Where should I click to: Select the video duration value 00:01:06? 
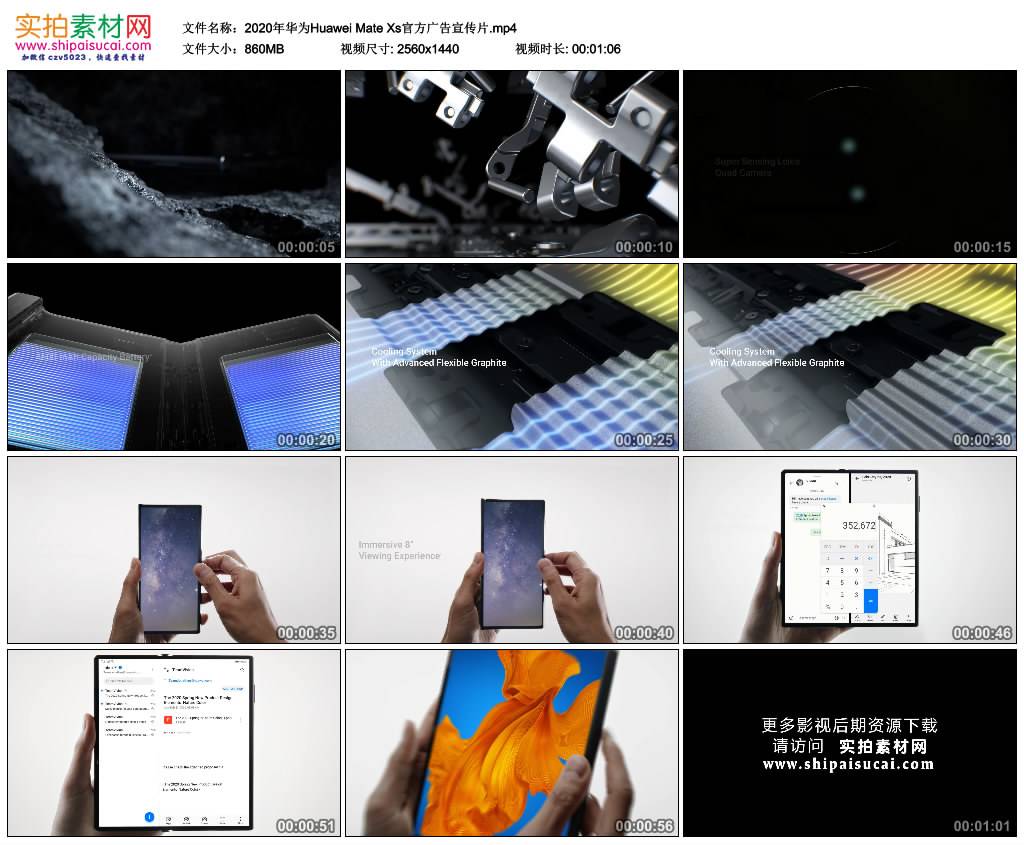click(596, 49)
